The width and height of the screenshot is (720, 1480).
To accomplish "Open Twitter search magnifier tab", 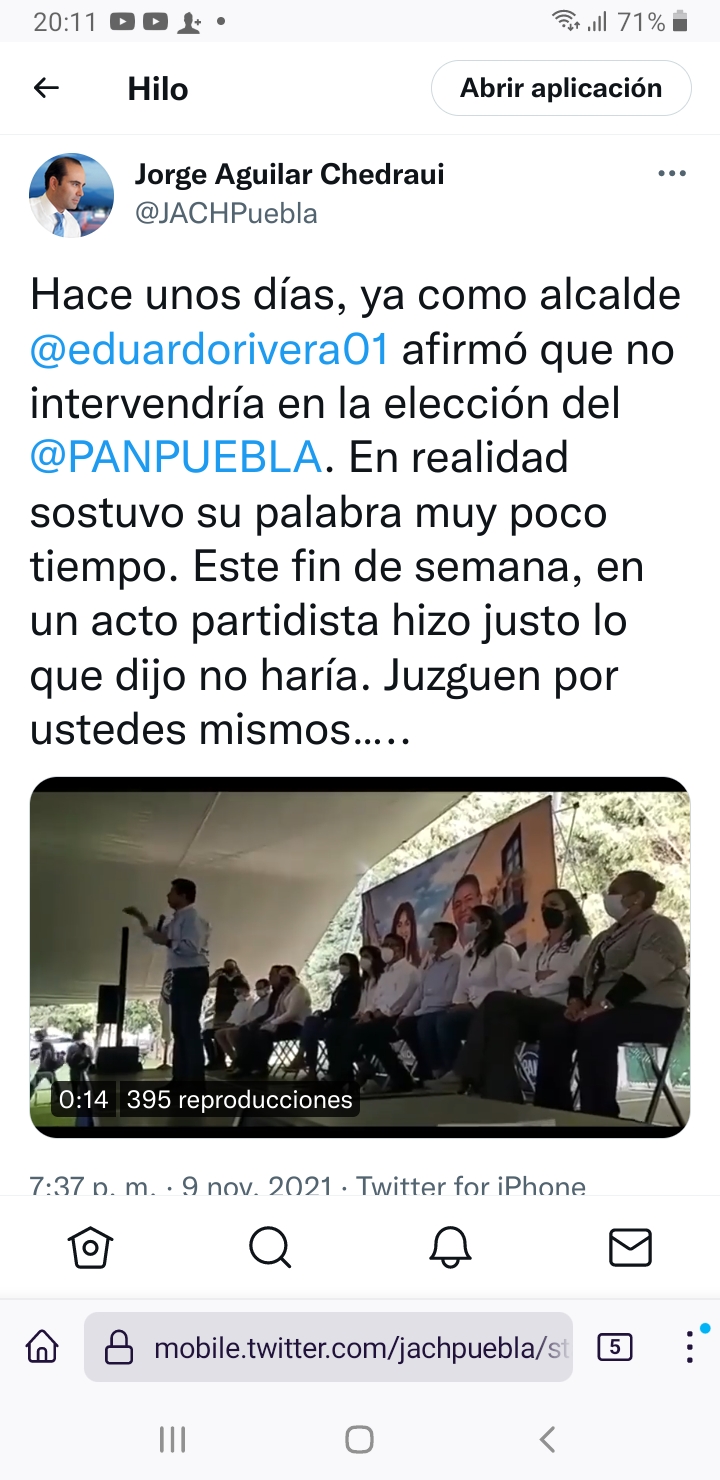I will (270, 1247).
